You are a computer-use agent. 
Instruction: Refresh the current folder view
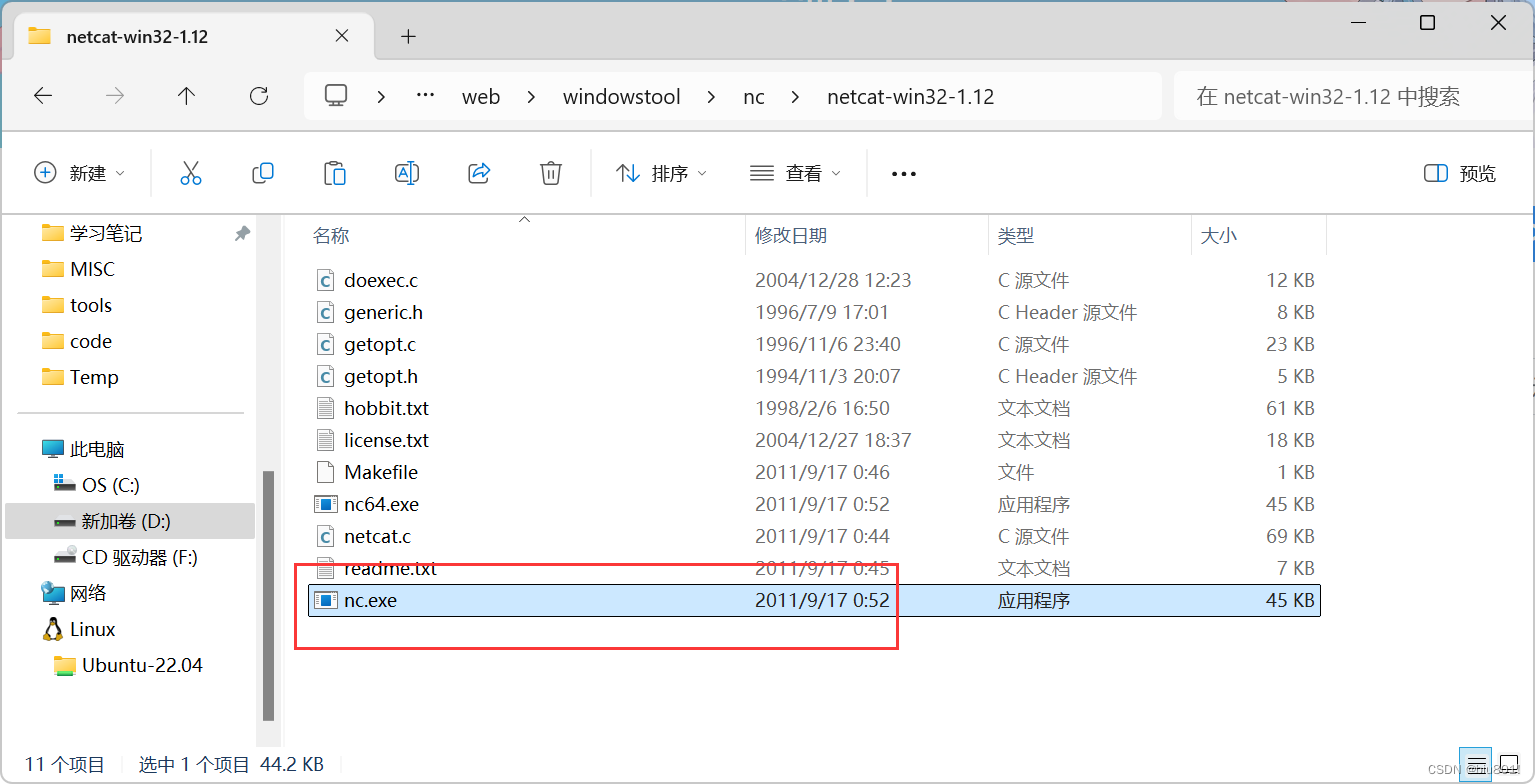[x=258, y=96]
